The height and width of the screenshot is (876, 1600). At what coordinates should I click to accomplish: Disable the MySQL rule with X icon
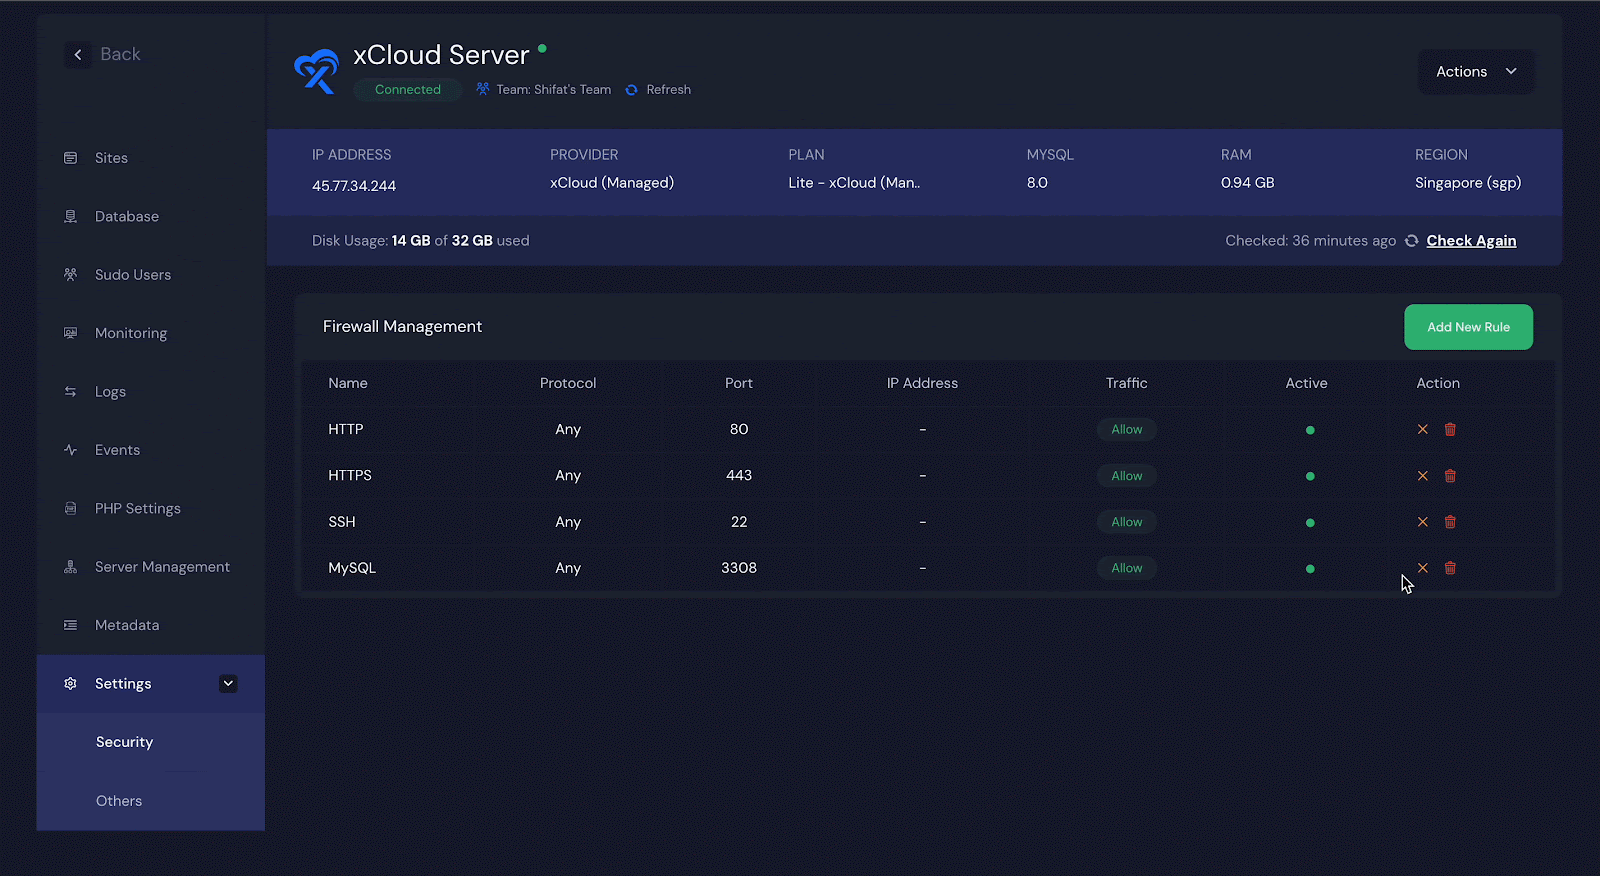click(x=1422, y=568)
